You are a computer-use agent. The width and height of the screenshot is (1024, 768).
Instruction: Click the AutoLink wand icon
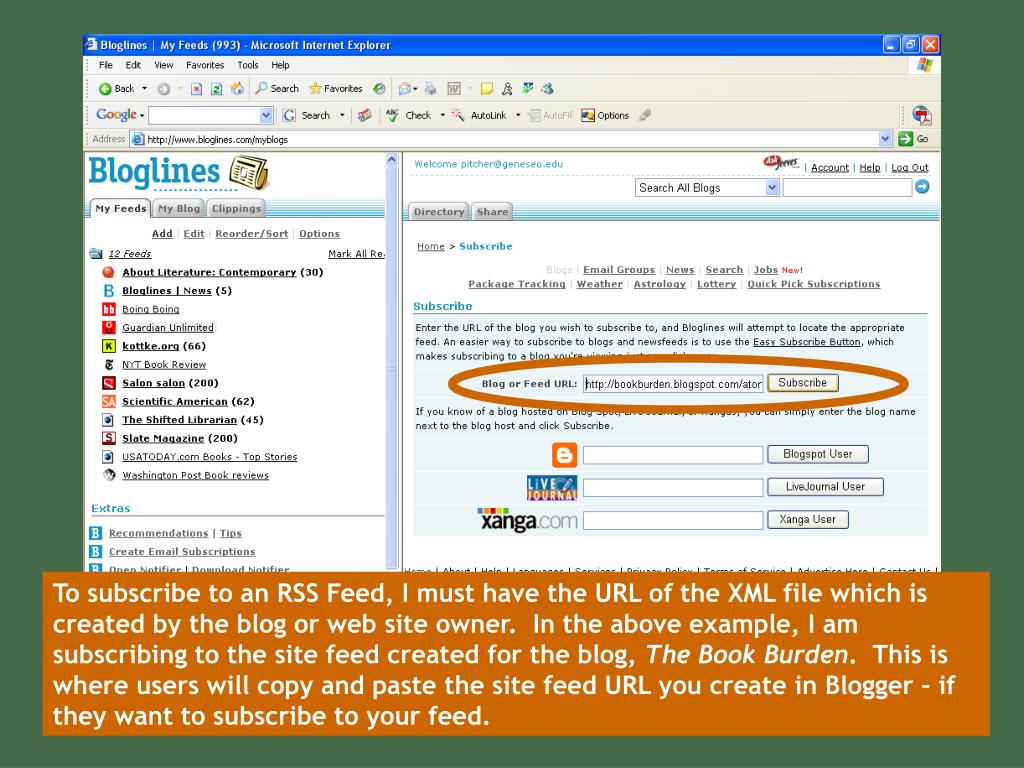pyautogui.click(x=458, y=116)
